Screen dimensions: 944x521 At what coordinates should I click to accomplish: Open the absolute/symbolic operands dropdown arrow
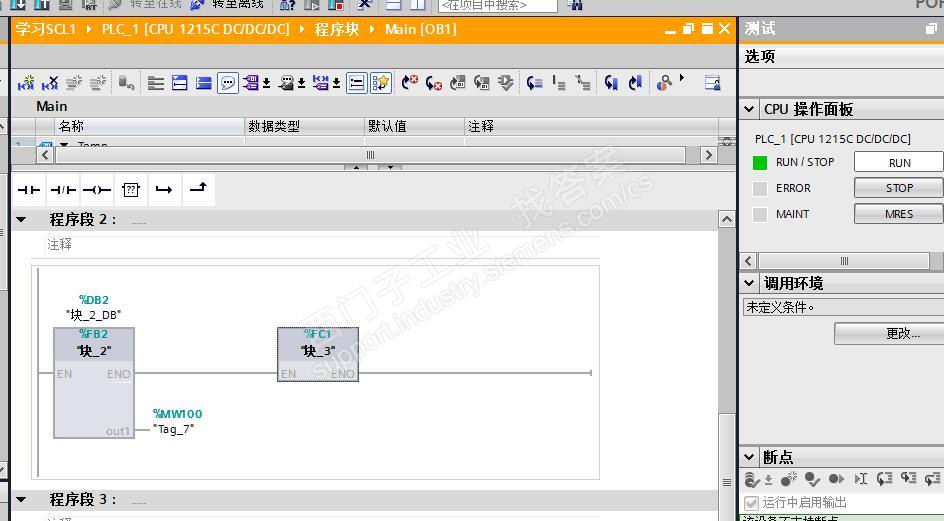tap(266, 83)
